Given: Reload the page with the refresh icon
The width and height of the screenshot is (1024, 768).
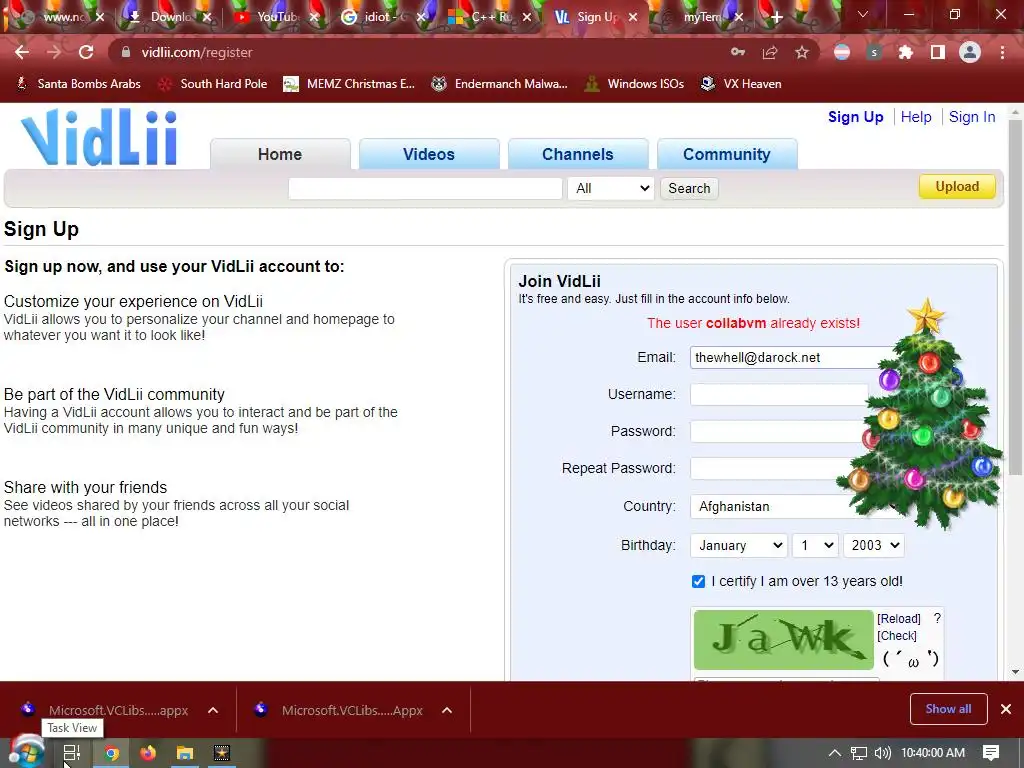Looking at the screenshot, I should click(86, 52).
